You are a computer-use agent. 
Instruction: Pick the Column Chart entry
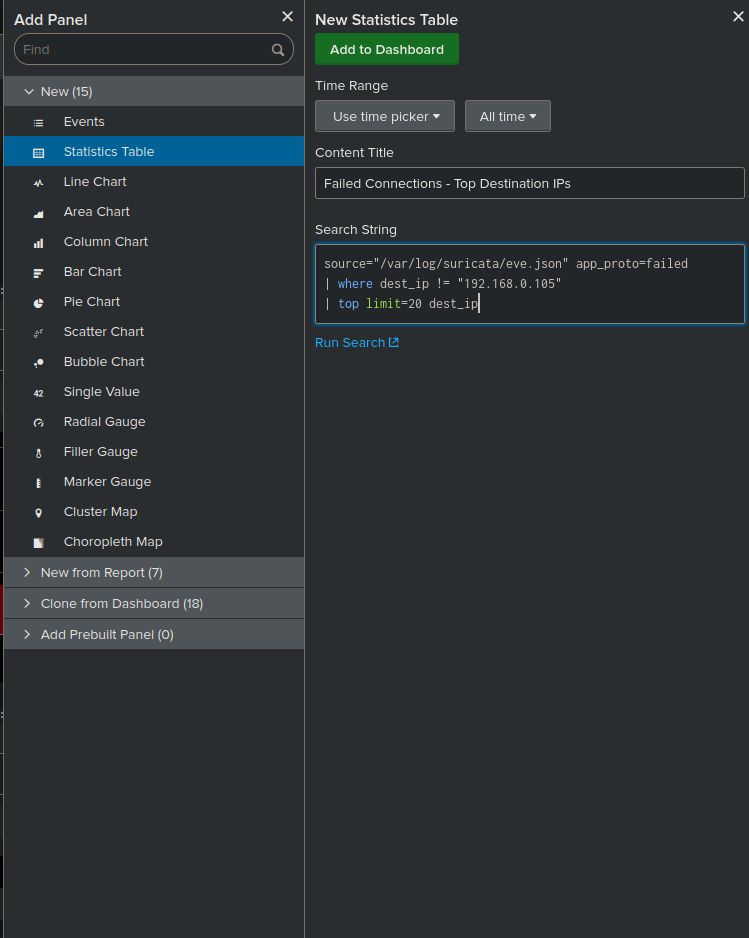point(154,242)
